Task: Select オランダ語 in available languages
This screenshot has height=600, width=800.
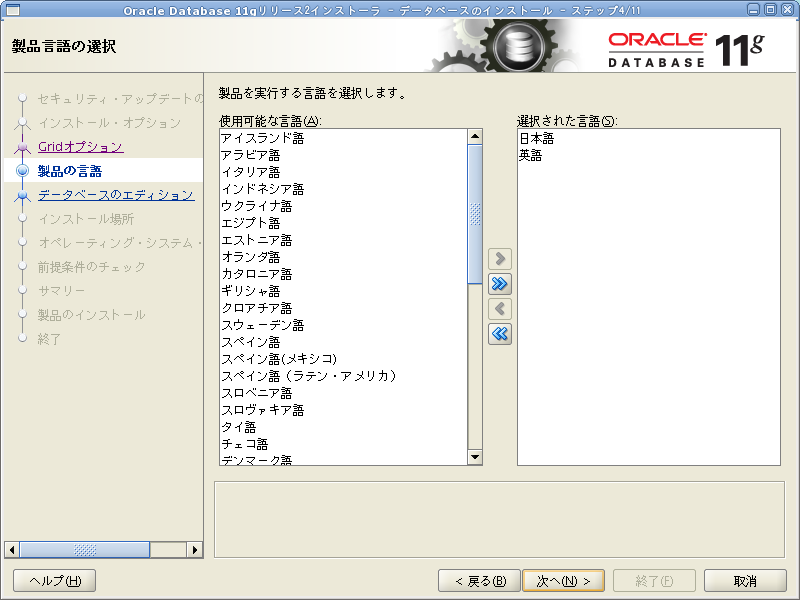Action: 343,257
